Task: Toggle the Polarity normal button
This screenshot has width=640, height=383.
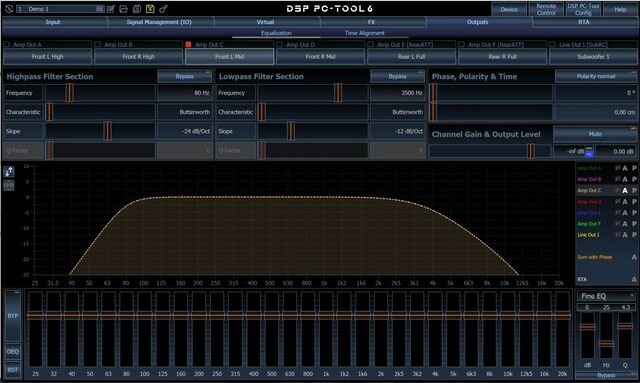Action: coord(596,76)
